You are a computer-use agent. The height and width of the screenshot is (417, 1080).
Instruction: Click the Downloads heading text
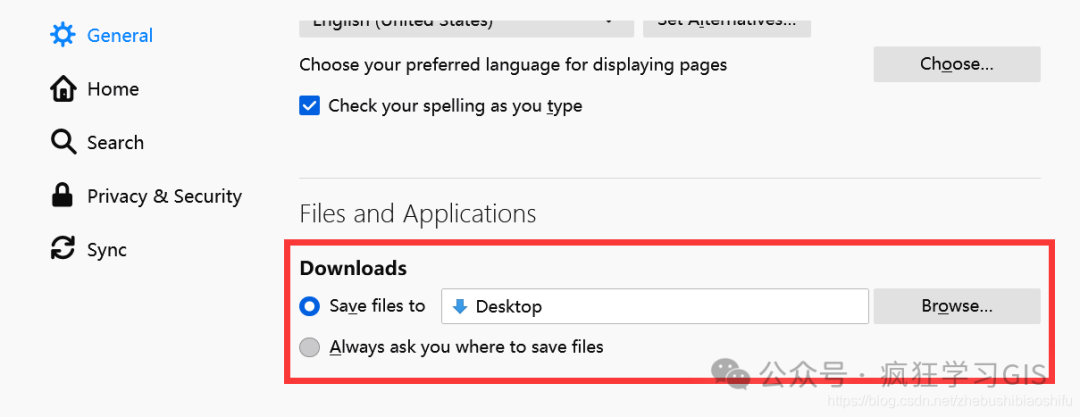pyautogui.click(x=353, y=268)
